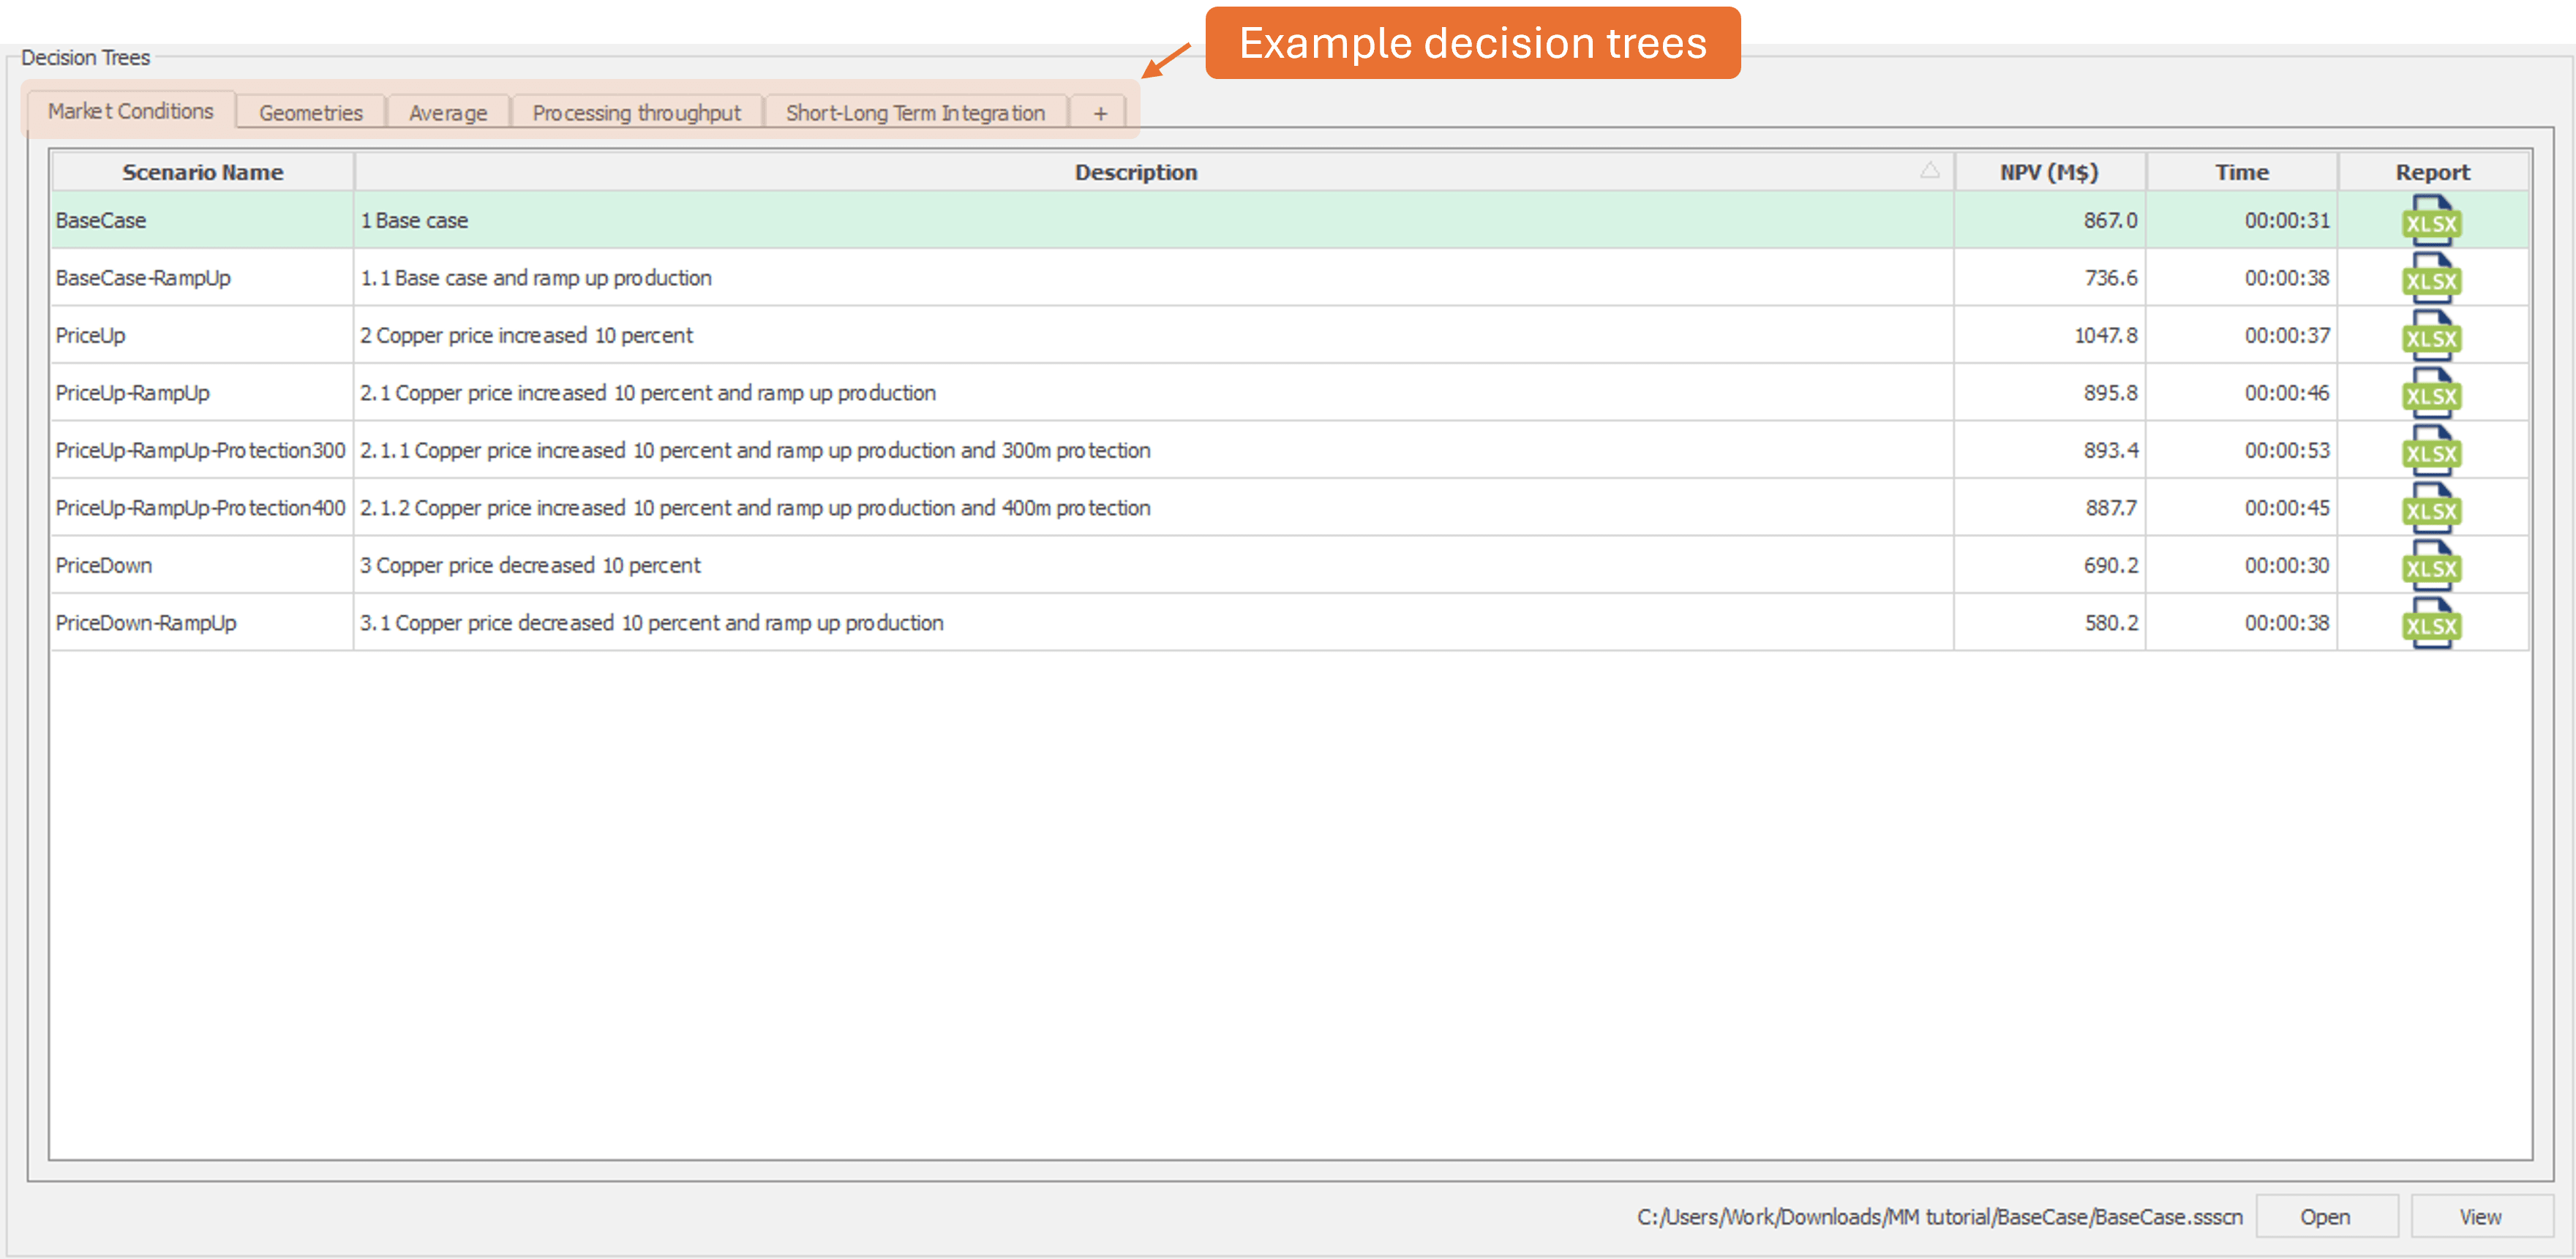Open XLSX report for PriceUp-RampUp-Protection300 row
The width and height of the screenshot is (2576, 1259).
tap(2431, 451)
